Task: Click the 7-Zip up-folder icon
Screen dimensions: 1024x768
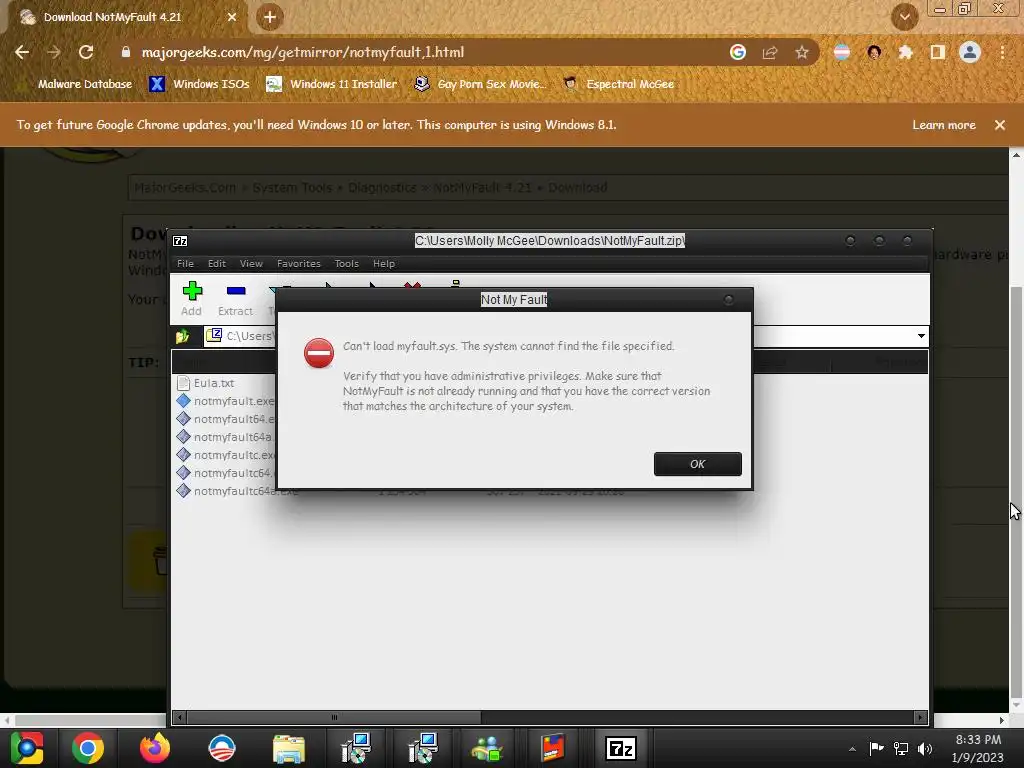Action: 182,336
